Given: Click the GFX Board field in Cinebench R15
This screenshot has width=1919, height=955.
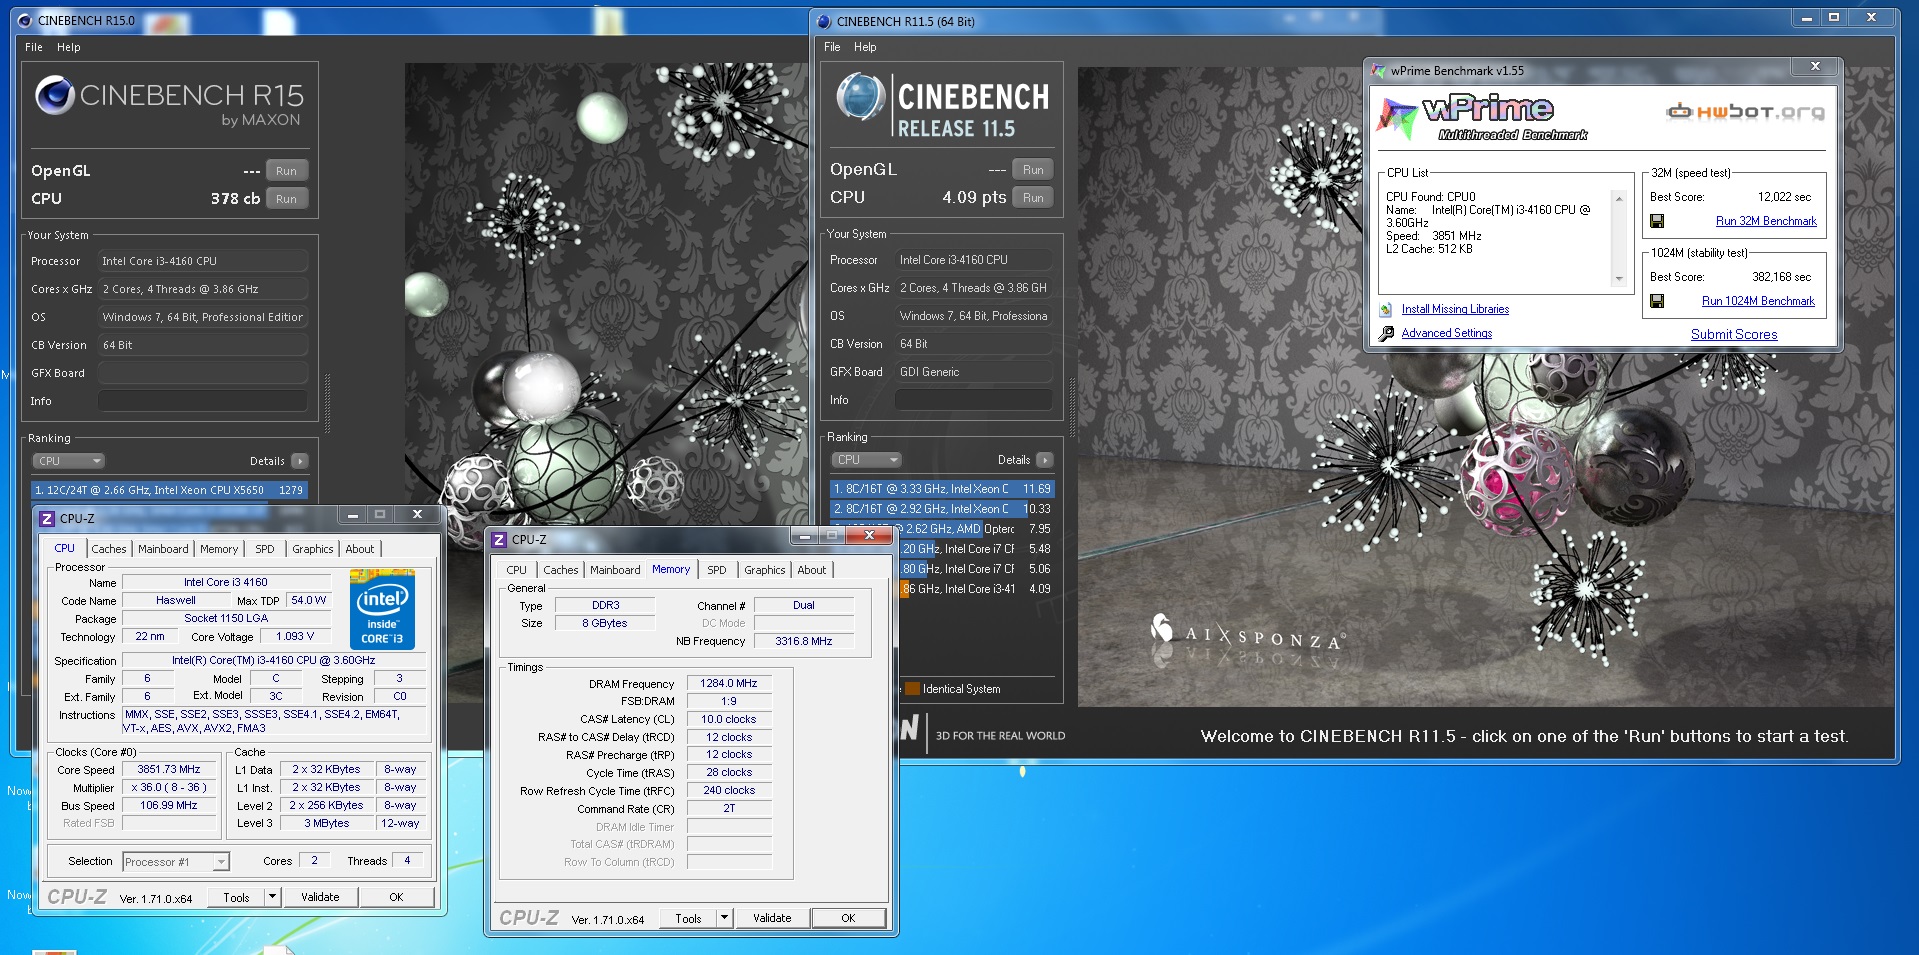Looking at the screenshot, I should [x=203, y=373].
